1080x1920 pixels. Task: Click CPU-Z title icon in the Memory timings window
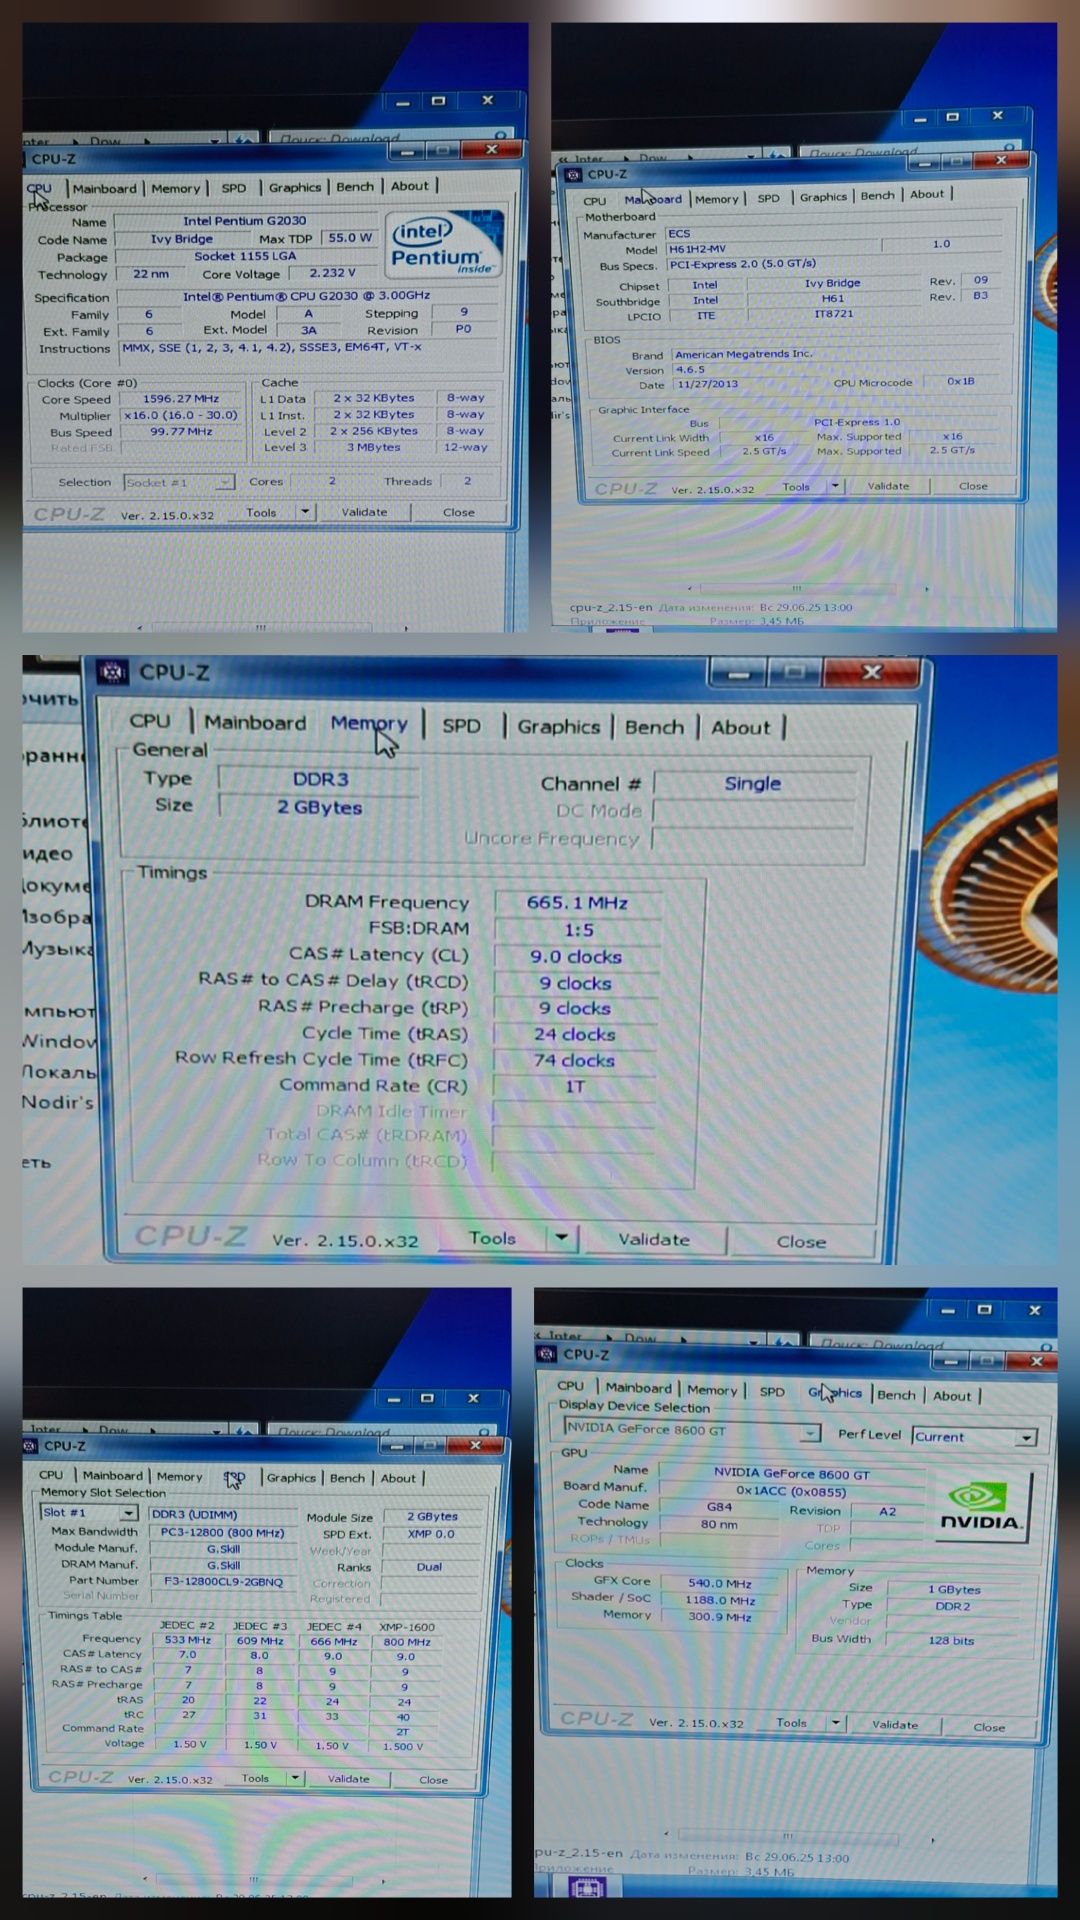click(x=112, y=672)
